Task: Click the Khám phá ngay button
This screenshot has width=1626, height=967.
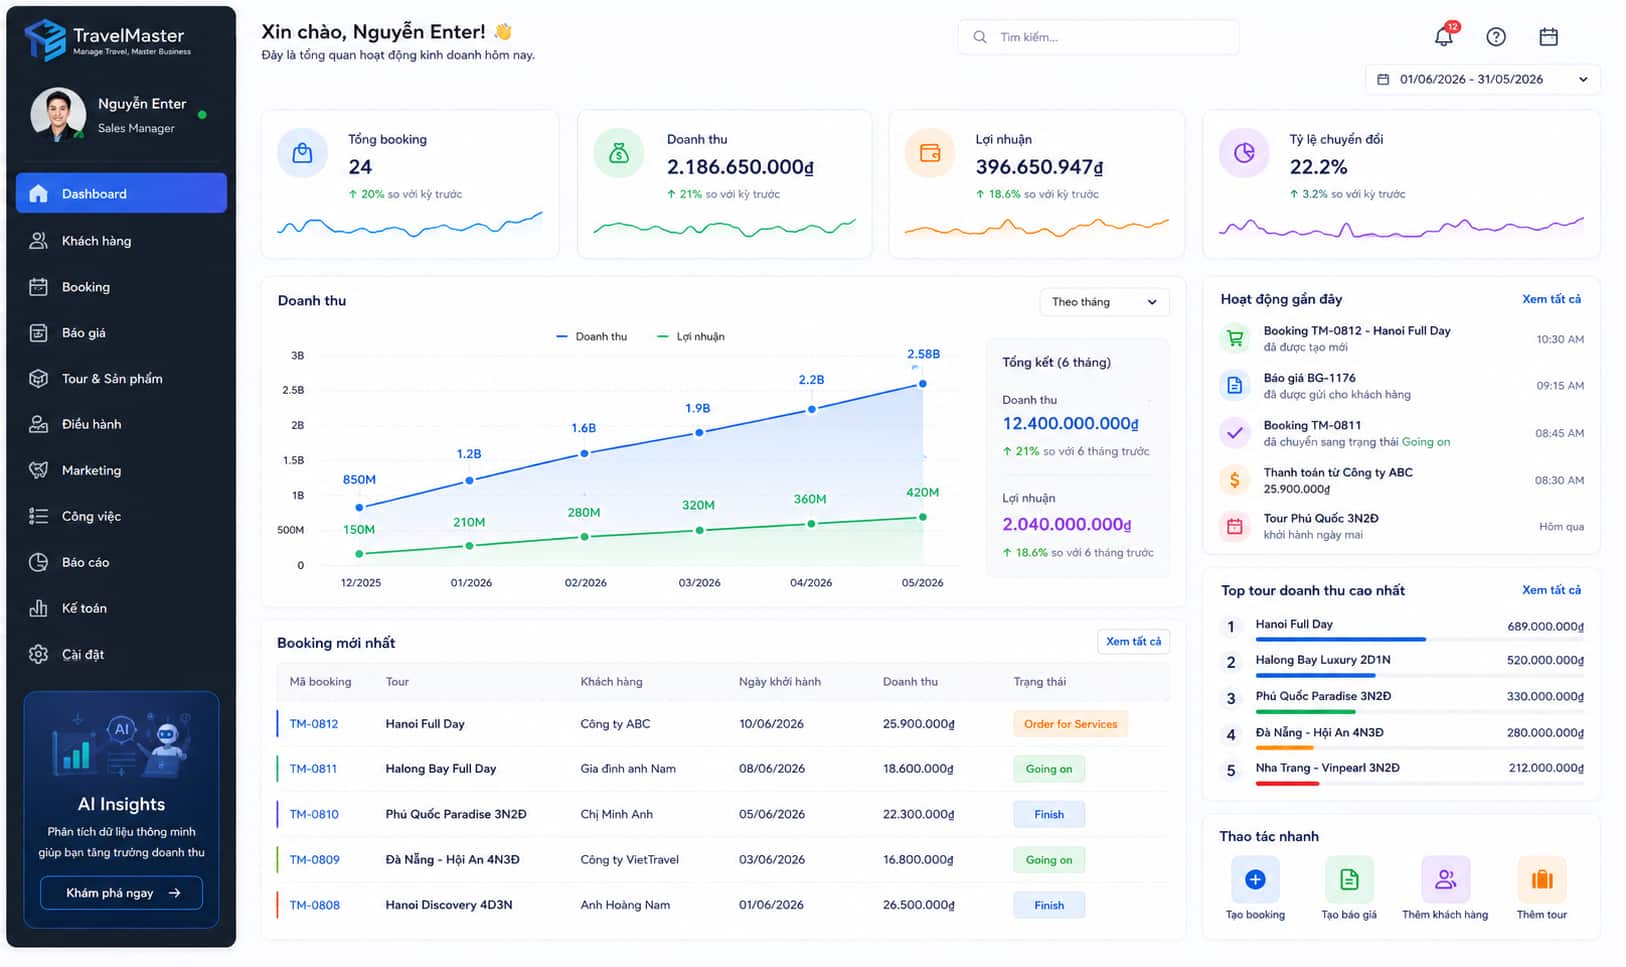Action: click(121, 892)
